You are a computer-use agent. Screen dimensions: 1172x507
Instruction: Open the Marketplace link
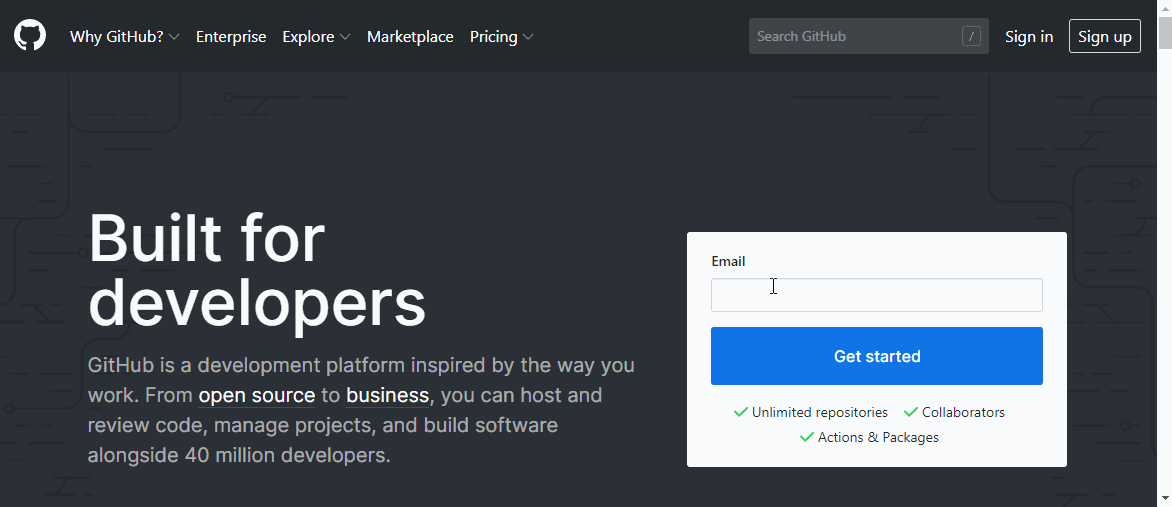[410, 37]
